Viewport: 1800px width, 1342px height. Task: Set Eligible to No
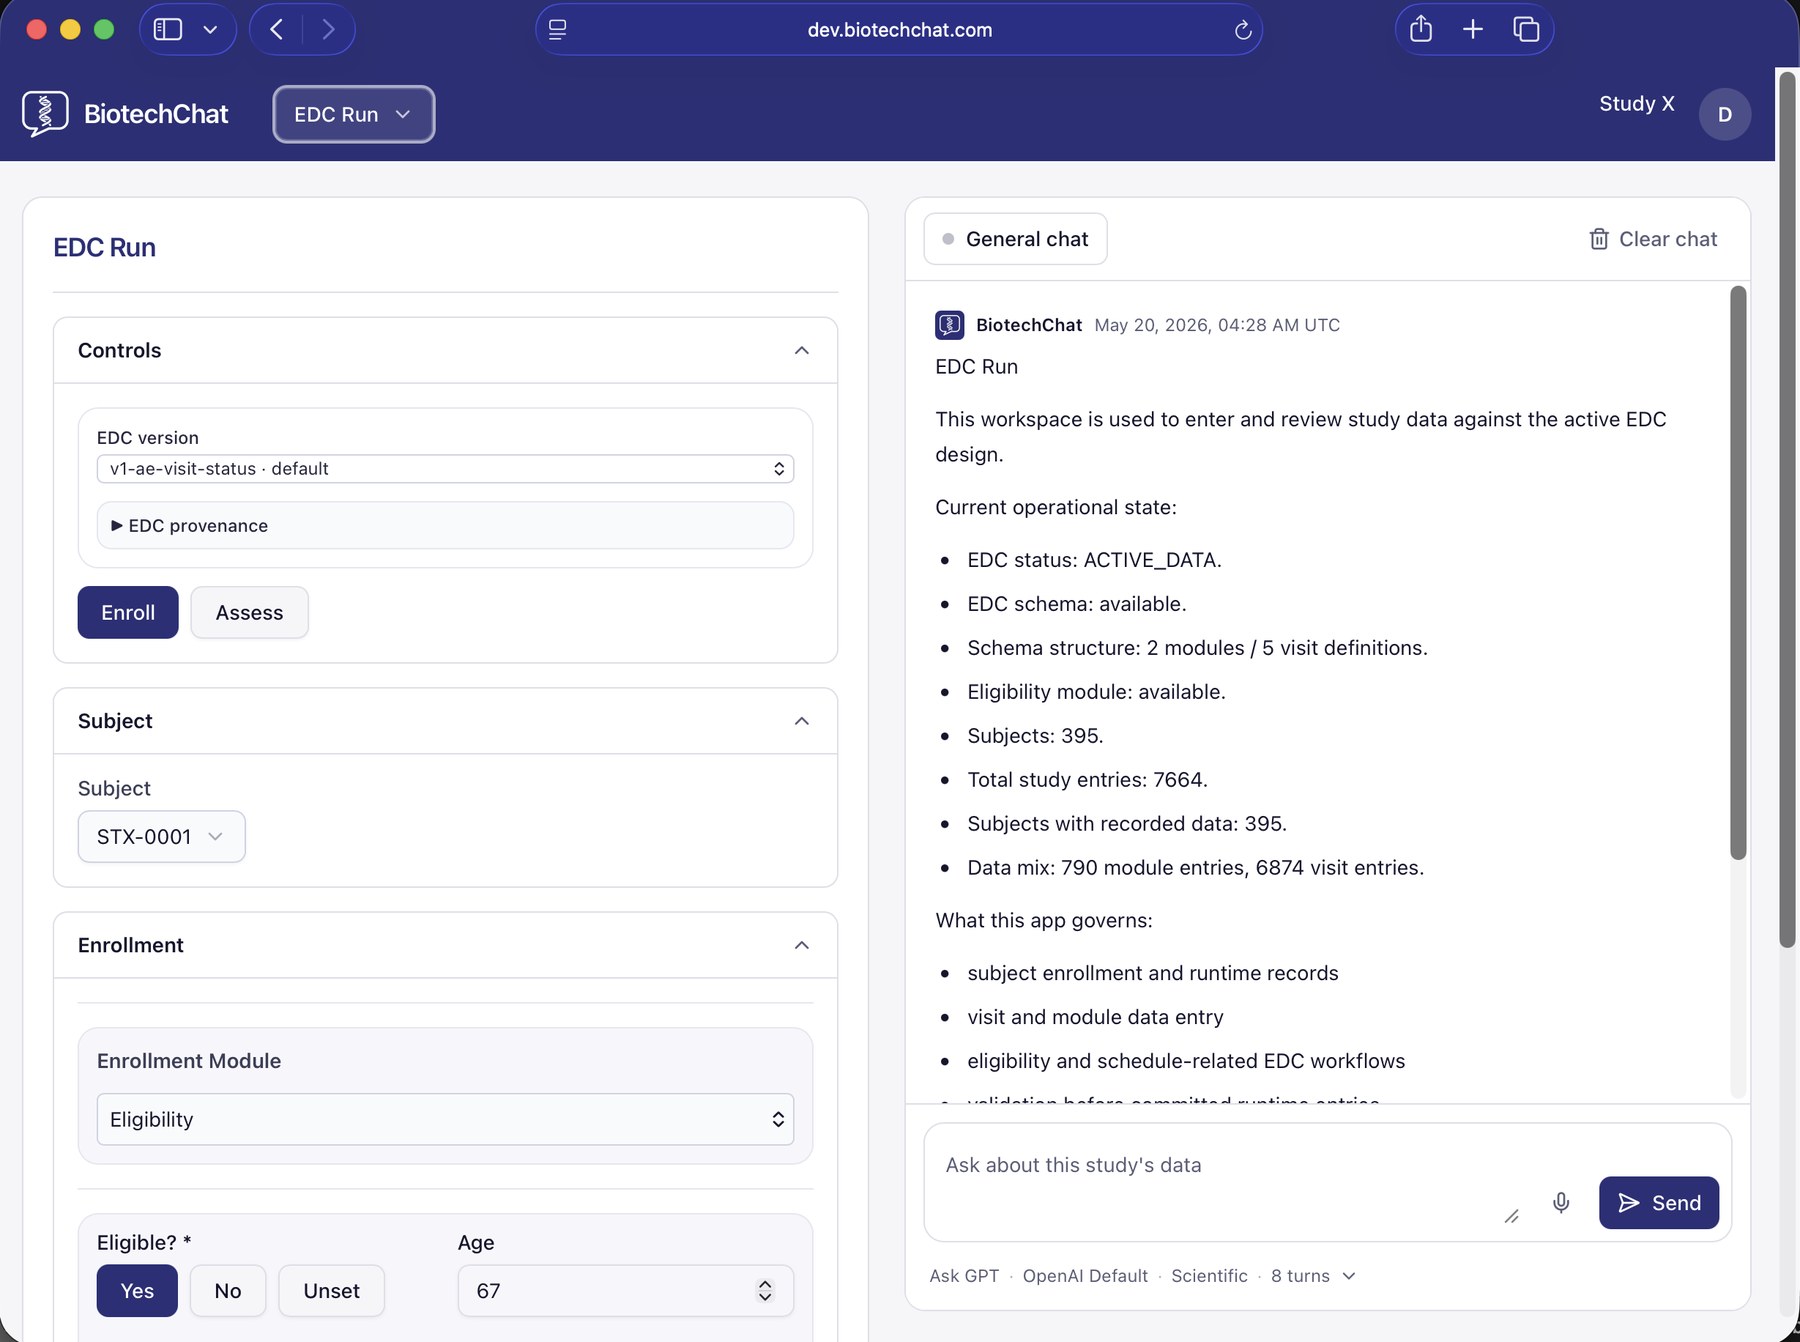click(228, 1291)
